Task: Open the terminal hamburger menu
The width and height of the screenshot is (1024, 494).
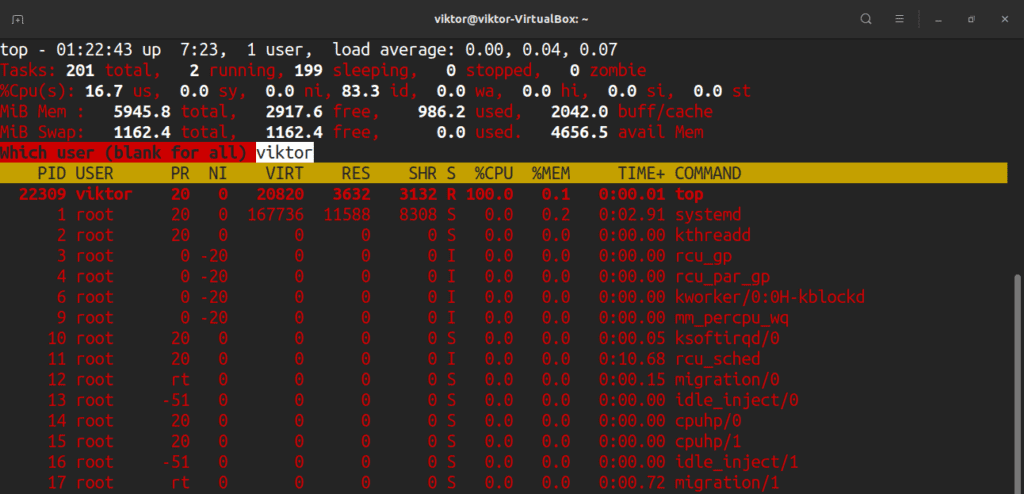Action: click(899, 19)
